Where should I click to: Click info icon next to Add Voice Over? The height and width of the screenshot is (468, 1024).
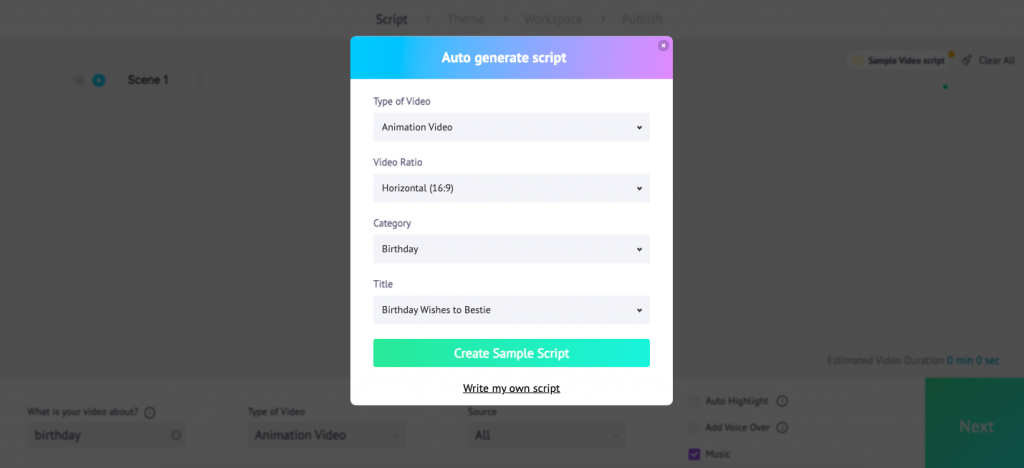782,428
